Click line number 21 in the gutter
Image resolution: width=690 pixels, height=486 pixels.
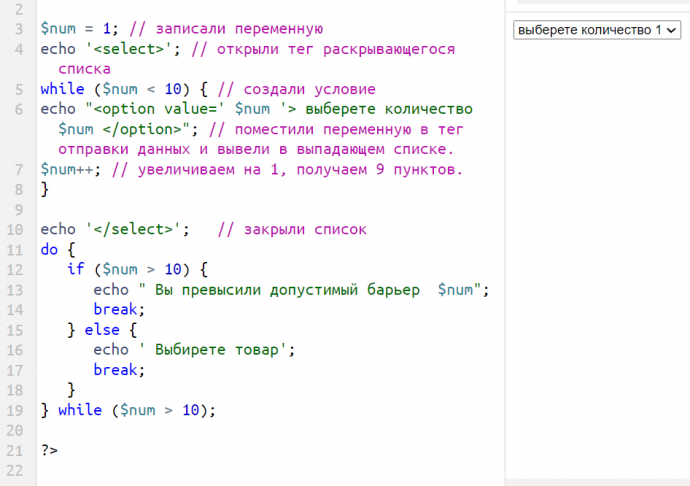[x=15, y=450]
